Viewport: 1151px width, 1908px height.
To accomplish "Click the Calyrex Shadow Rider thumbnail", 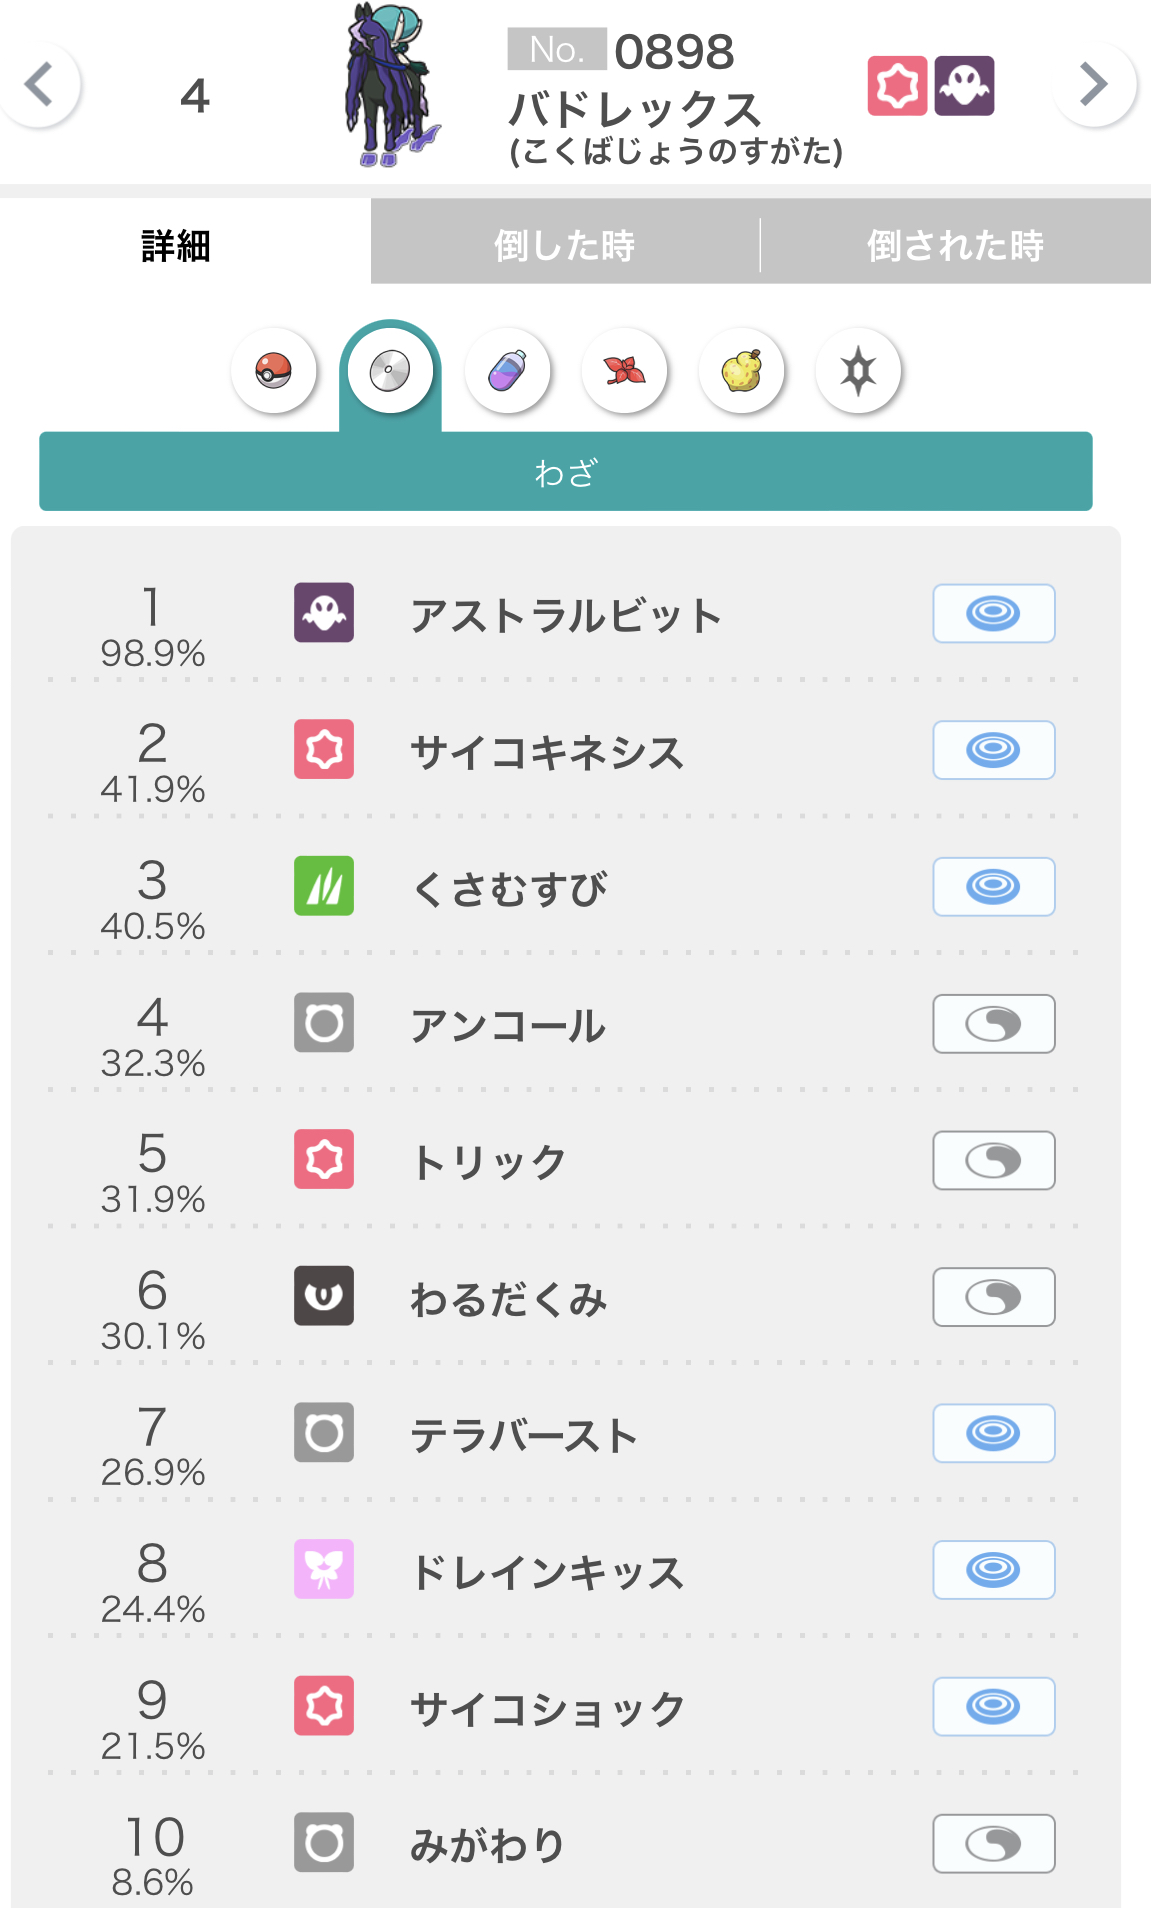I will point(391,87).
